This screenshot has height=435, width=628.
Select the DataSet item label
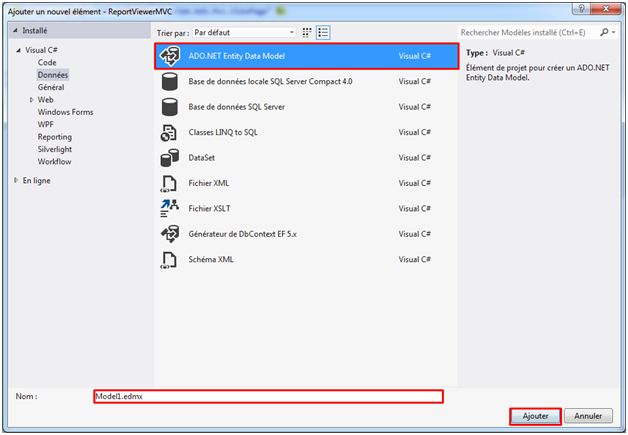pyautogui.click(x=201, y=158)
